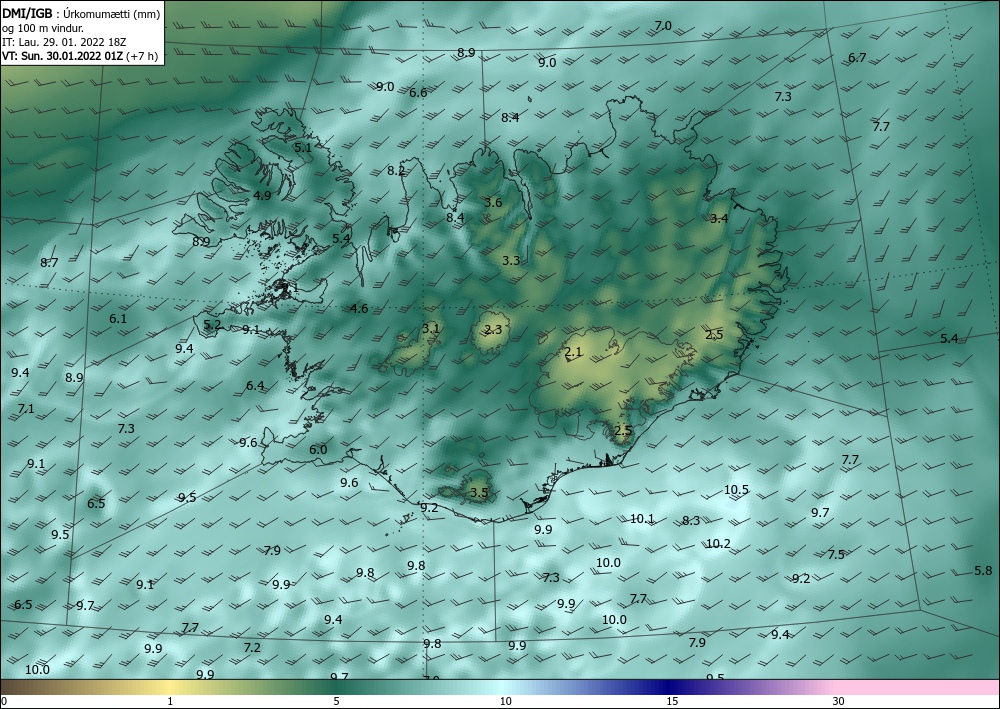Pick the map value "3.3"
This screenshot has width=1000, height=709.
[511, 261]
